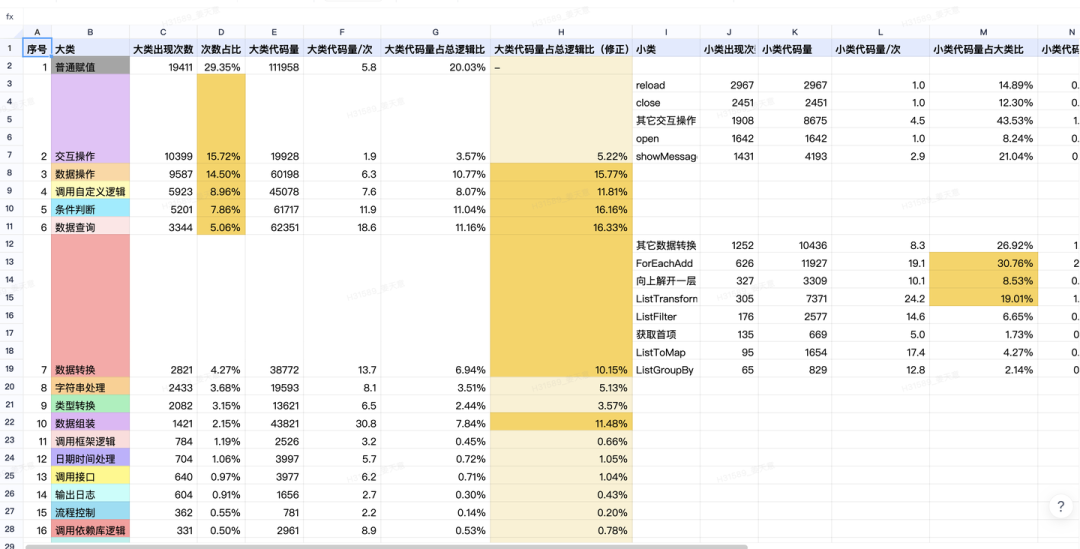Click the fx formula icon

click(x=10, y=16)
